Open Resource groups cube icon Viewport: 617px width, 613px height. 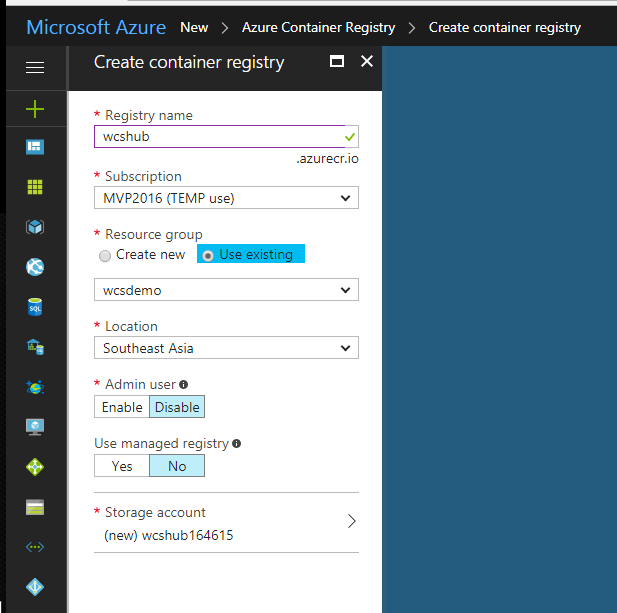click(35, 227)
